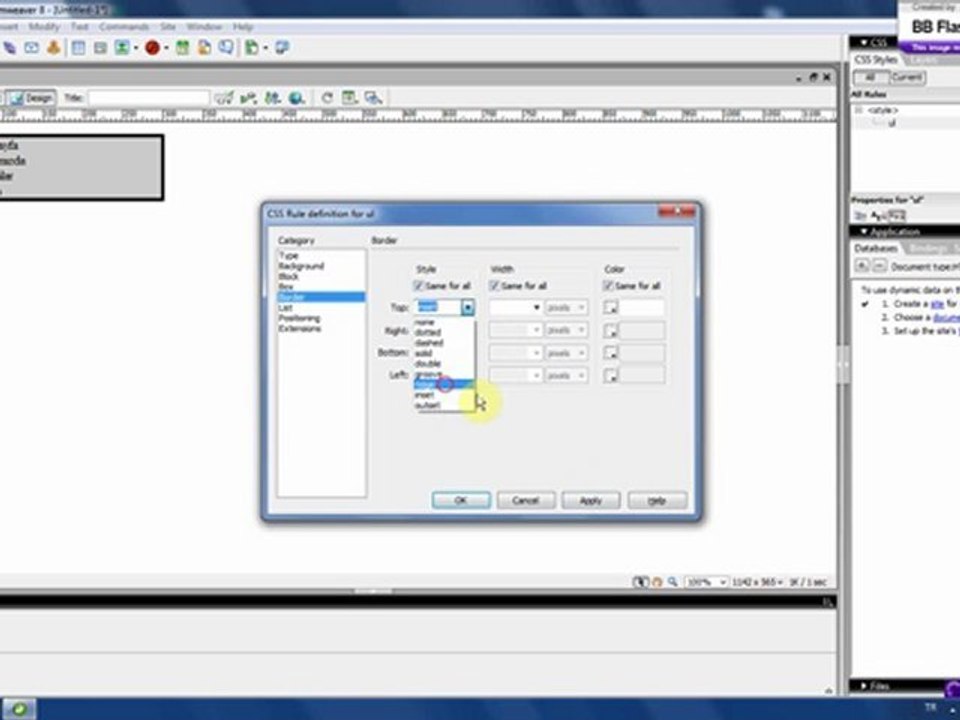This screenshot has height=720, width=960.
Task: Open the Images icon dropdown arrow
Action: pyautogui.click(x=135, y=48)
